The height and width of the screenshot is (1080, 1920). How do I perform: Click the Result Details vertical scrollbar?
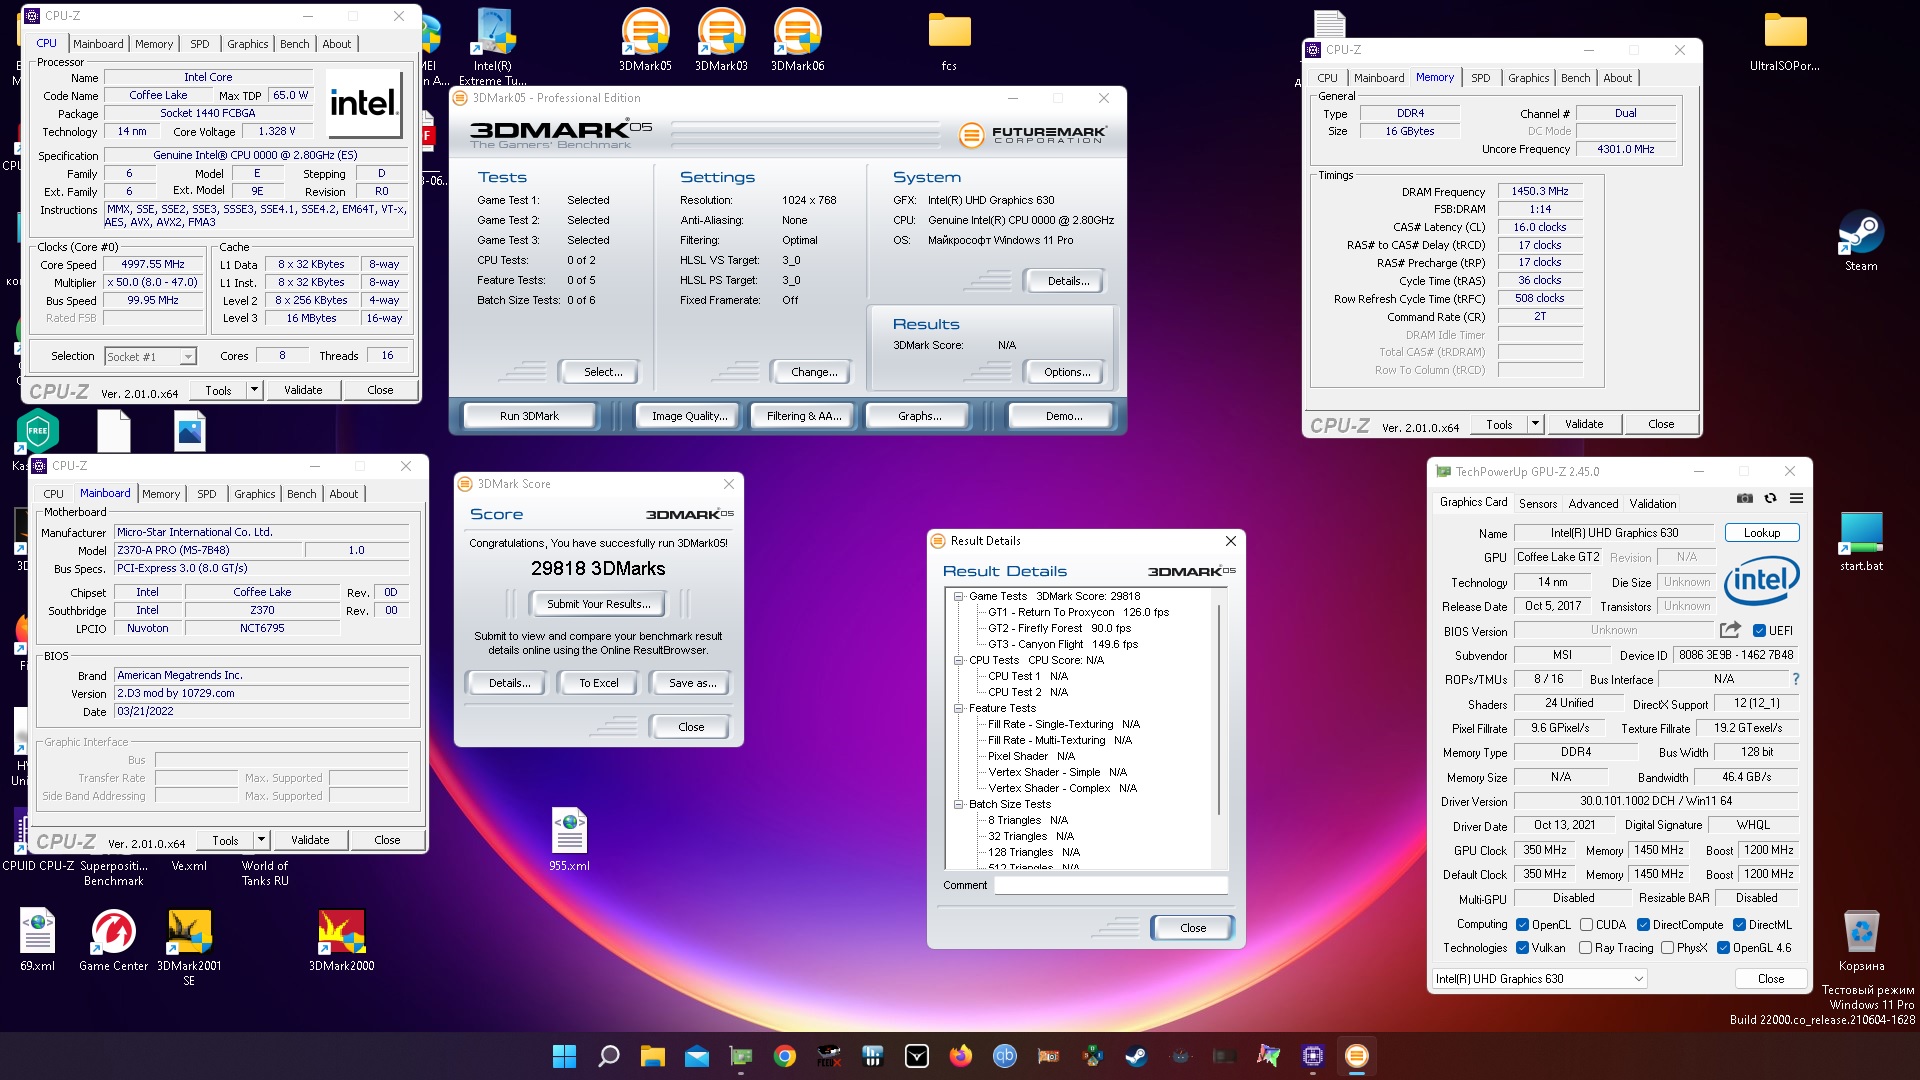pos(1220,710)
